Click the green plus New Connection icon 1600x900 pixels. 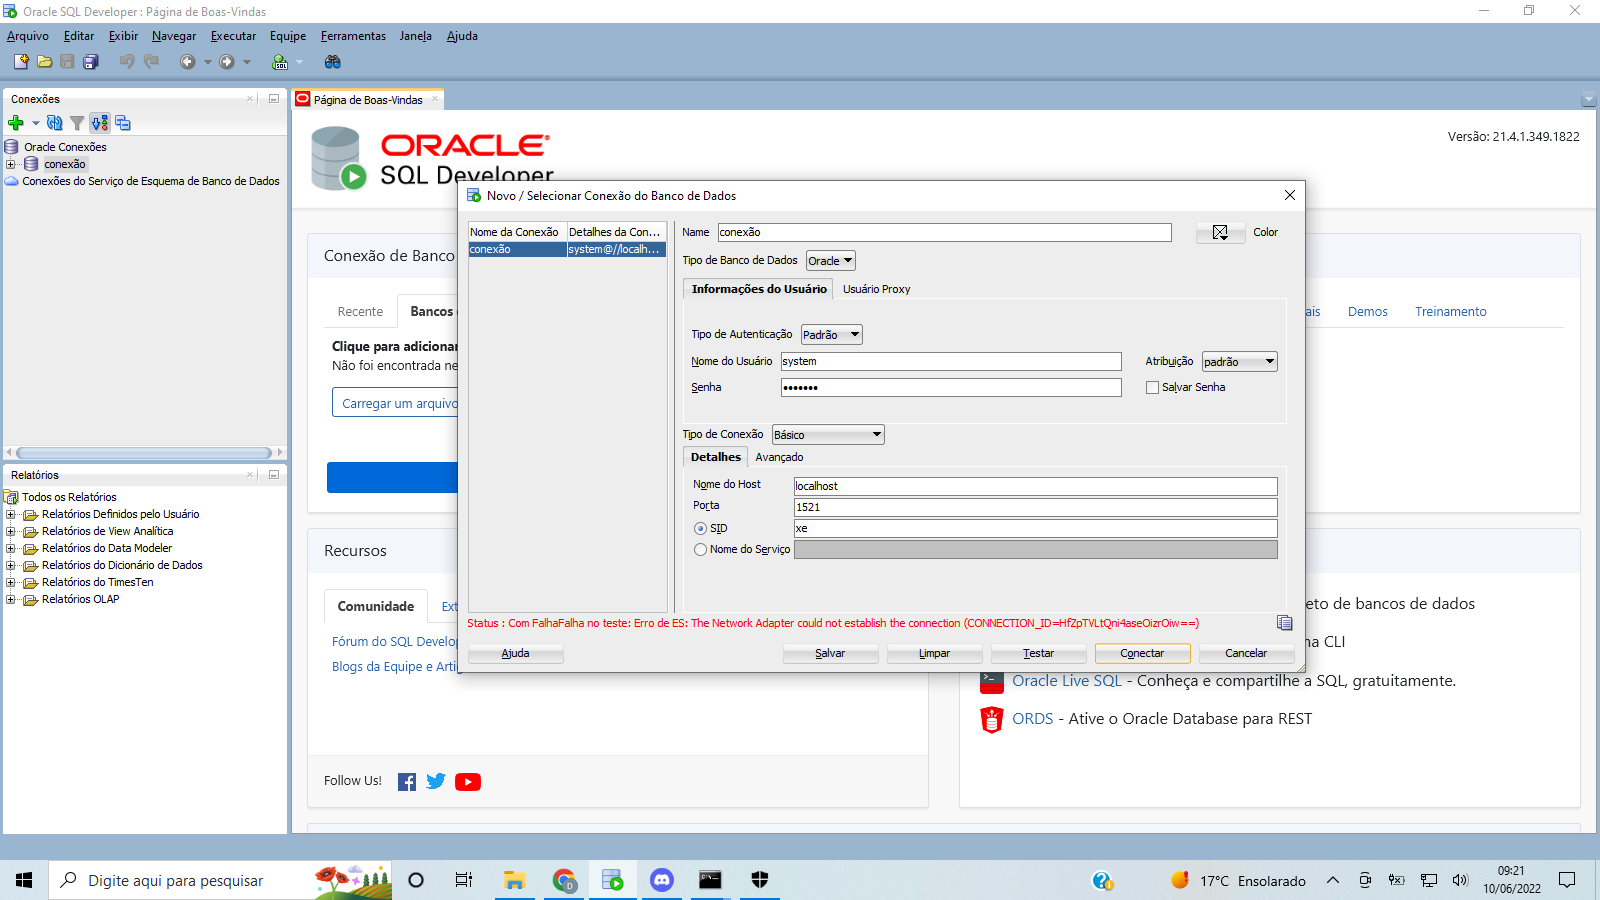pyautogui.click(x=15, y=123)
